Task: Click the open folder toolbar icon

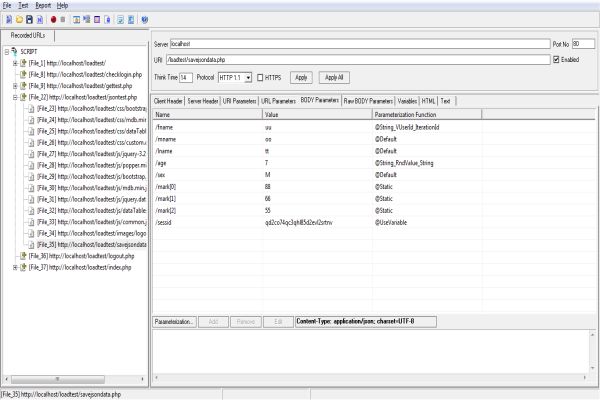Action: click(x=18, y=19)
